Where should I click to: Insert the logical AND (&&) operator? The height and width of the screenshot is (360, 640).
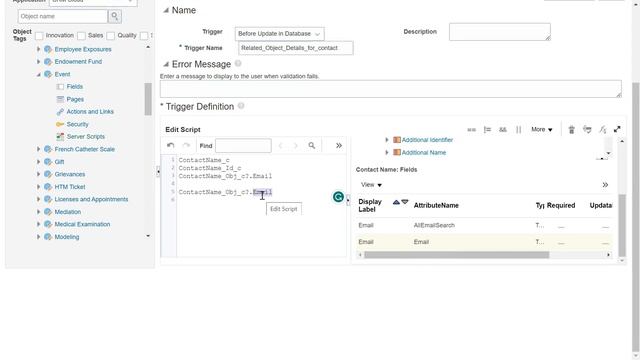pos(502,129)
